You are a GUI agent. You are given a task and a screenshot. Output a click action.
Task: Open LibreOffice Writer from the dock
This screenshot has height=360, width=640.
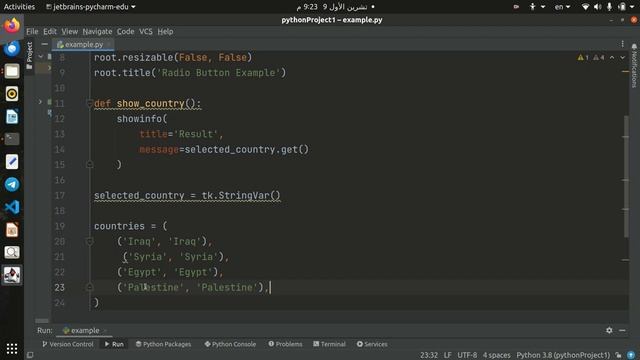pos(12,117)
